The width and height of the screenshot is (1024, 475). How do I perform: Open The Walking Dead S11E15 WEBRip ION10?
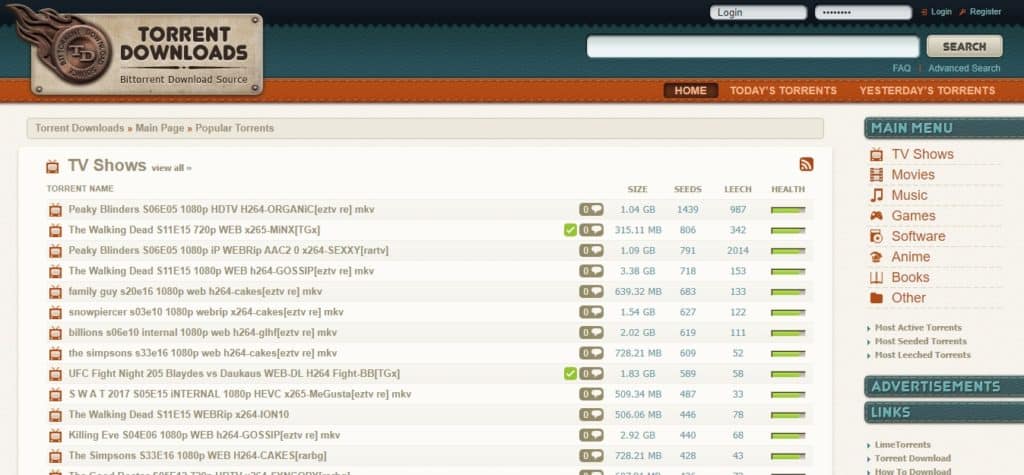click(x=178, y=415)
